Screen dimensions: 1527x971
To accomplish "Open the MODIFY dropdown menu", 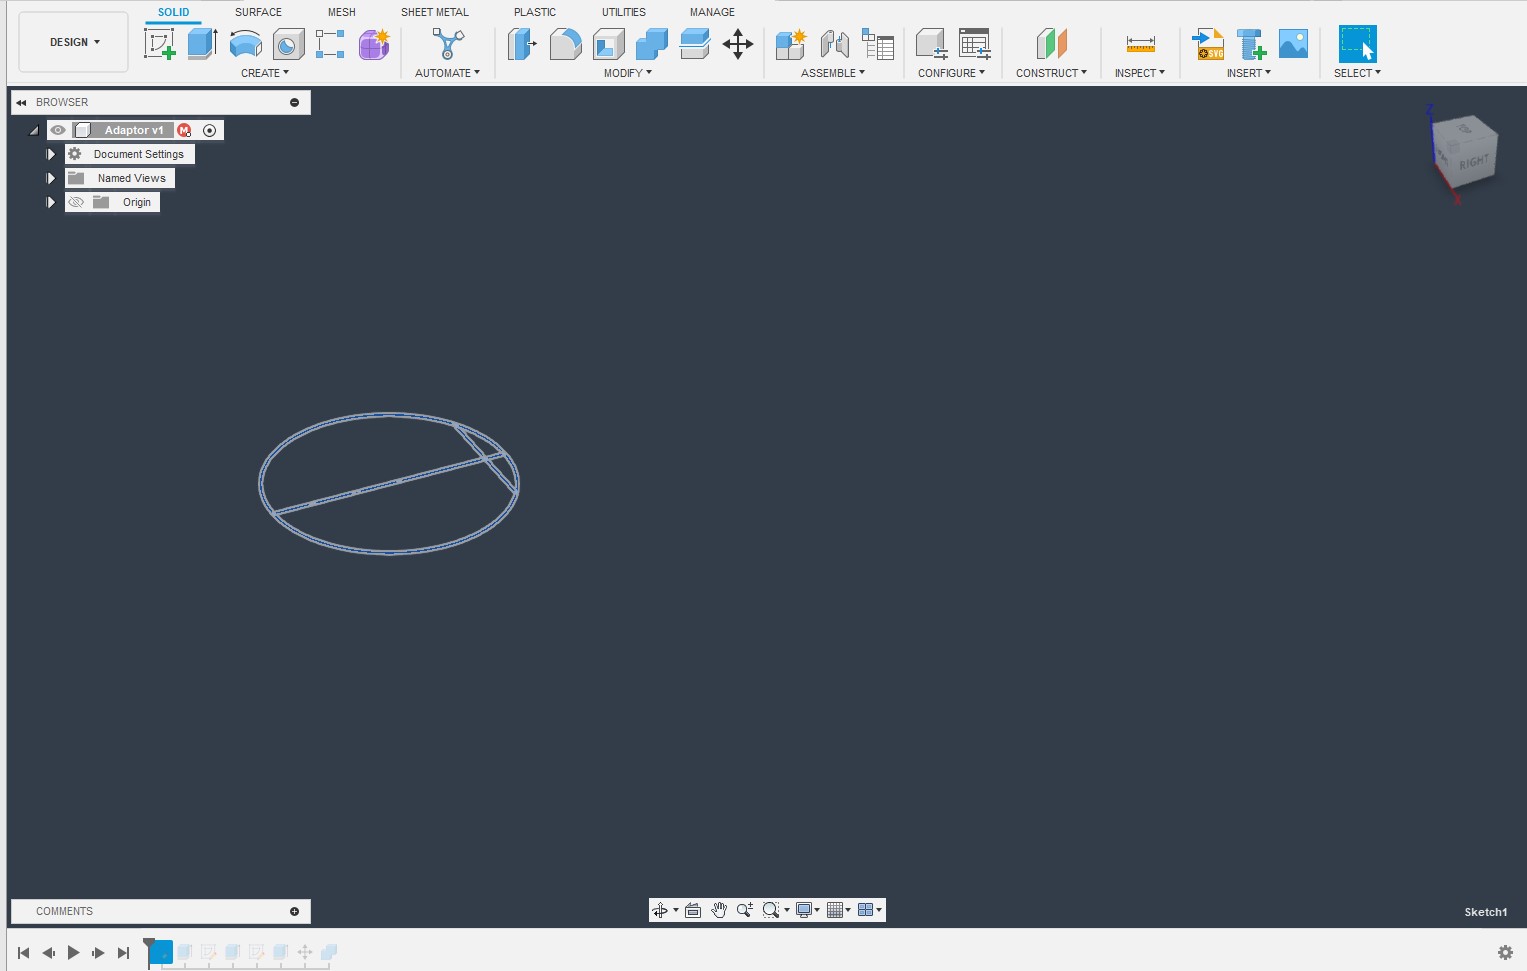I will click(x=628, y=73).
